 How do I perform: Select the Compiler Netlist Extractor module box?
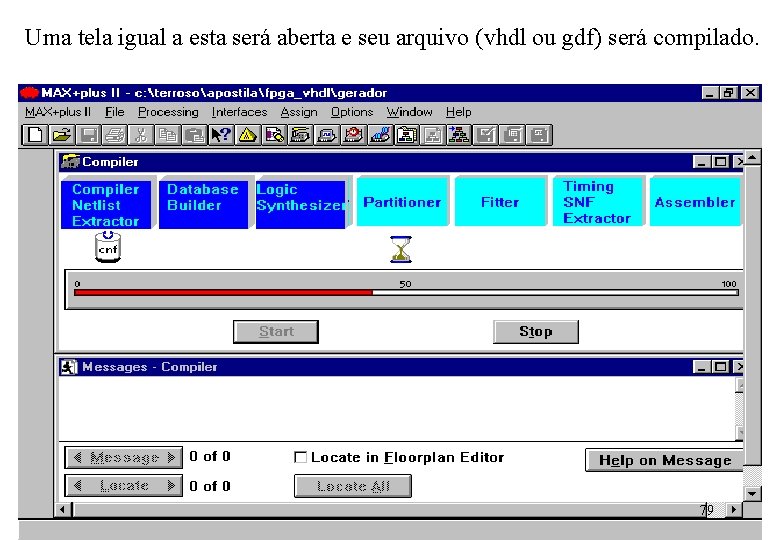[106, 205]
